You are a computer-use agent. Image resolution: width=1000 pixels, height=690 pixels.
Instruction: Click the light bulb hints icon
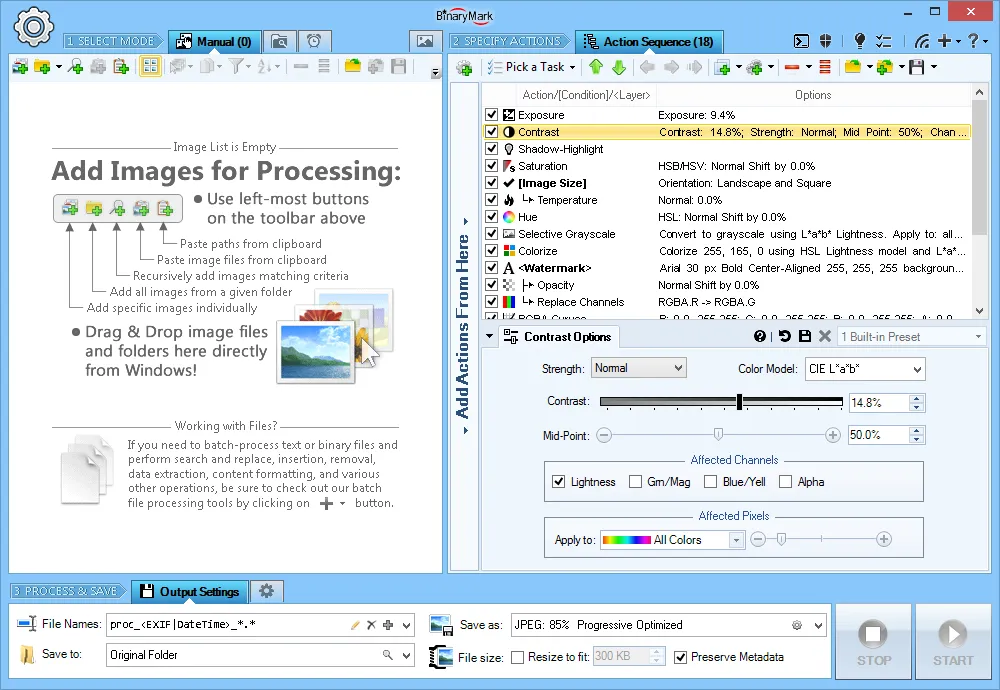click(860, 41)
